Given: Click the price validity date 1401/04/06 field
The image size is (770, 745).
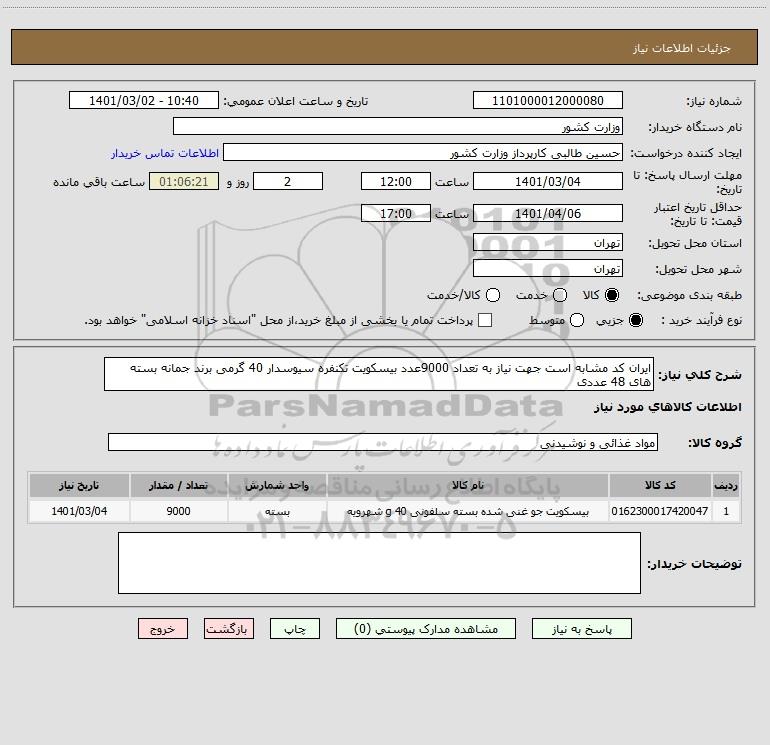Looking at the screenshot, I should [x=548, y=213].
